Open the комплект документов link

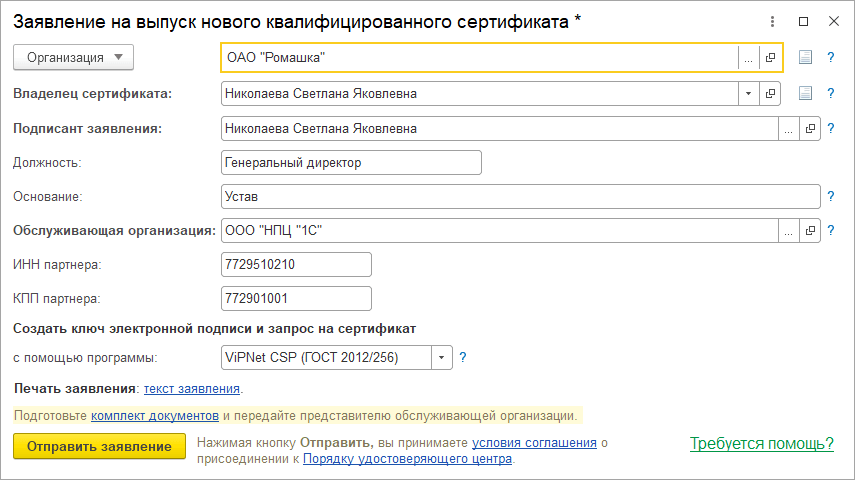point(155,414)
